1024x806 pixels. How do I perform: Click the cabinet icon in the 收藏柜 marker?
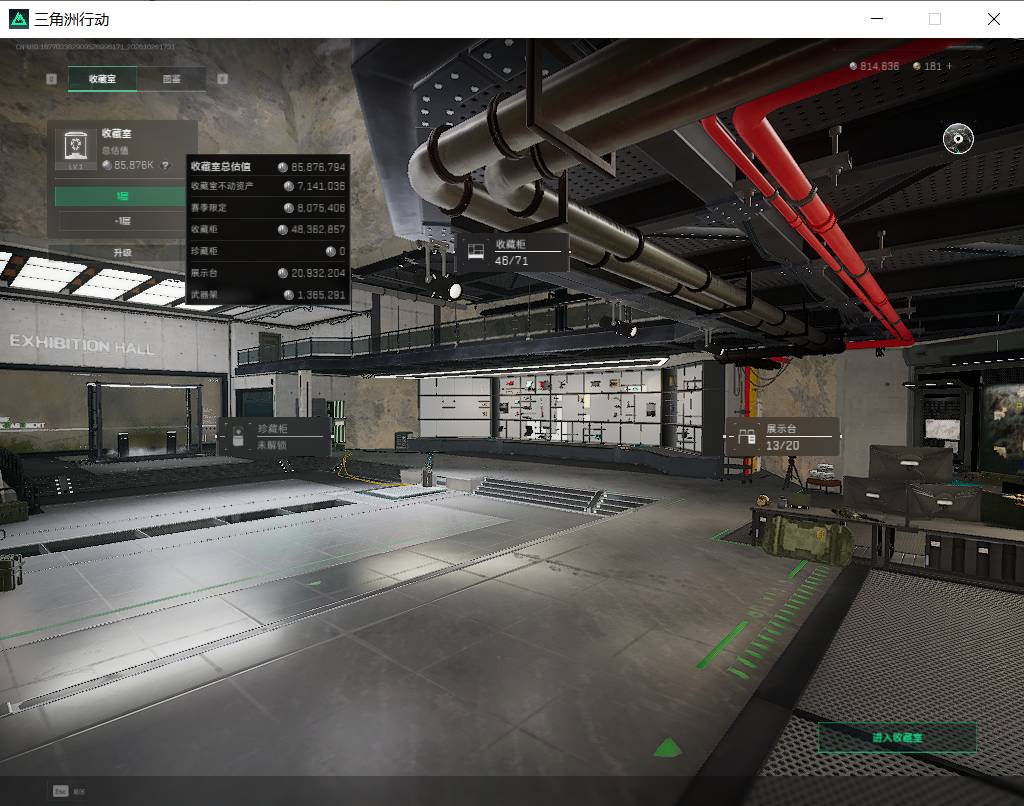[x=476, y=252]
